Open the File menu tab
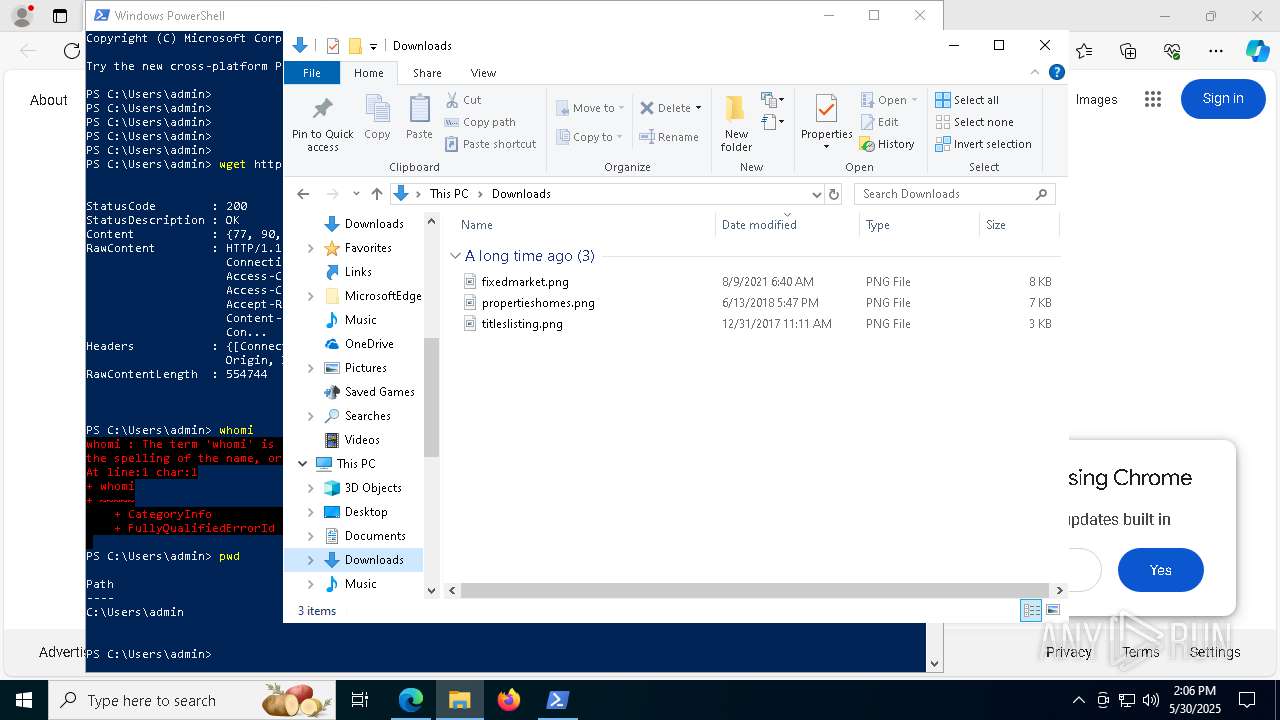Screen dimensions: 1280x720 [312, 73]
